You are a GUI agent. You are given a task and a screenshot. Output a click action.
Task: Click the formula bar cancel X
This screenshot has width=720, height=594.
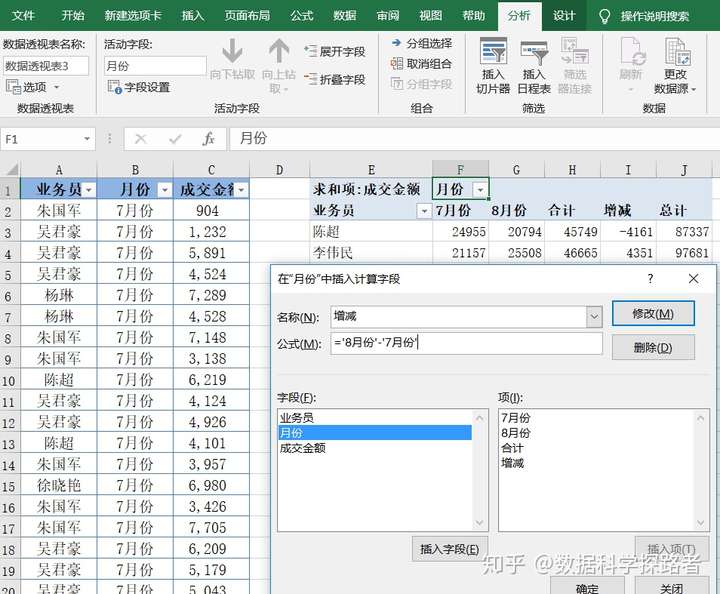141,139
